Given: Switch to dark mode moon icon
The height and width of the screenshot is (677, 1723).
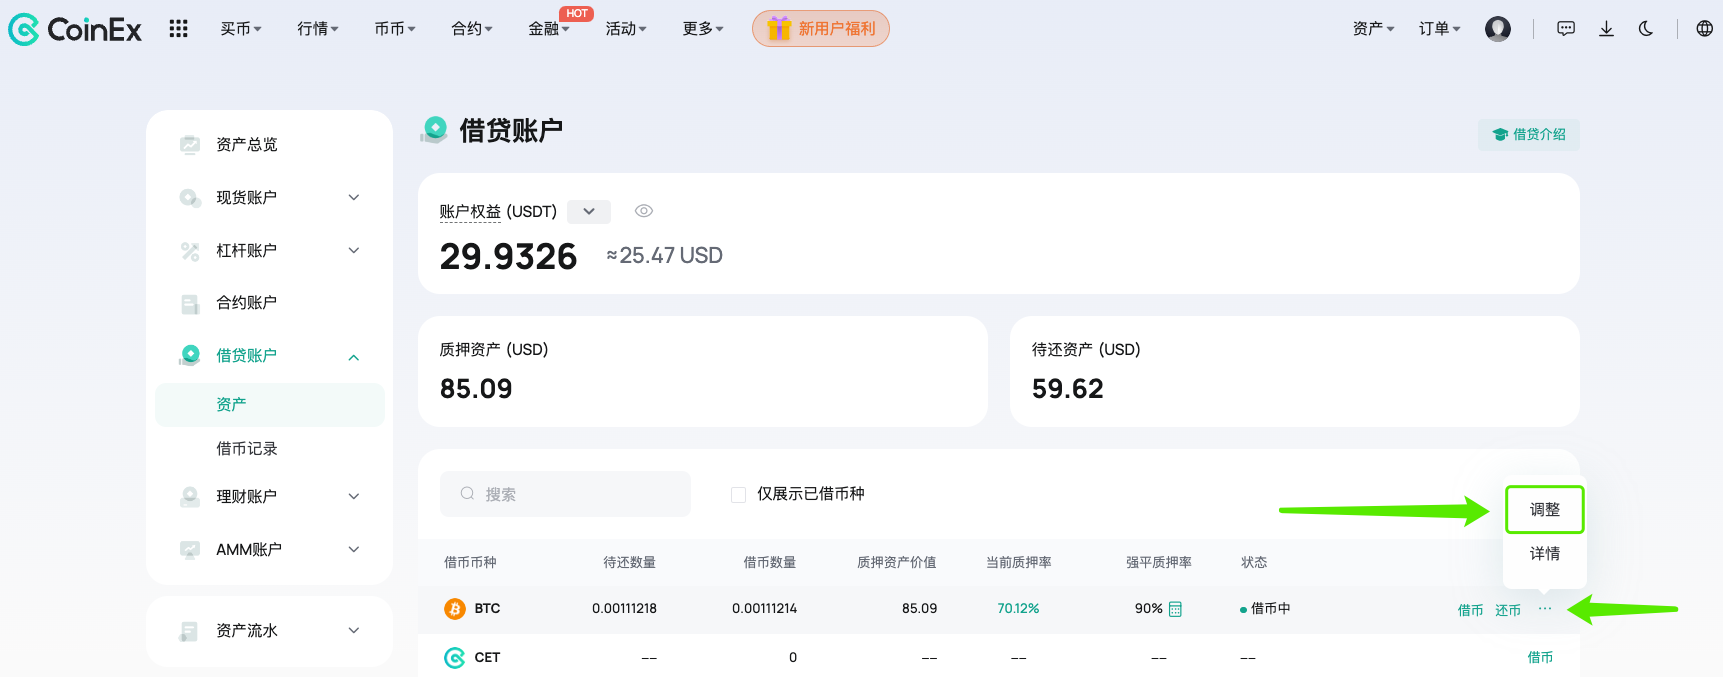Looking at the screenshot, I should [1646, 29].
